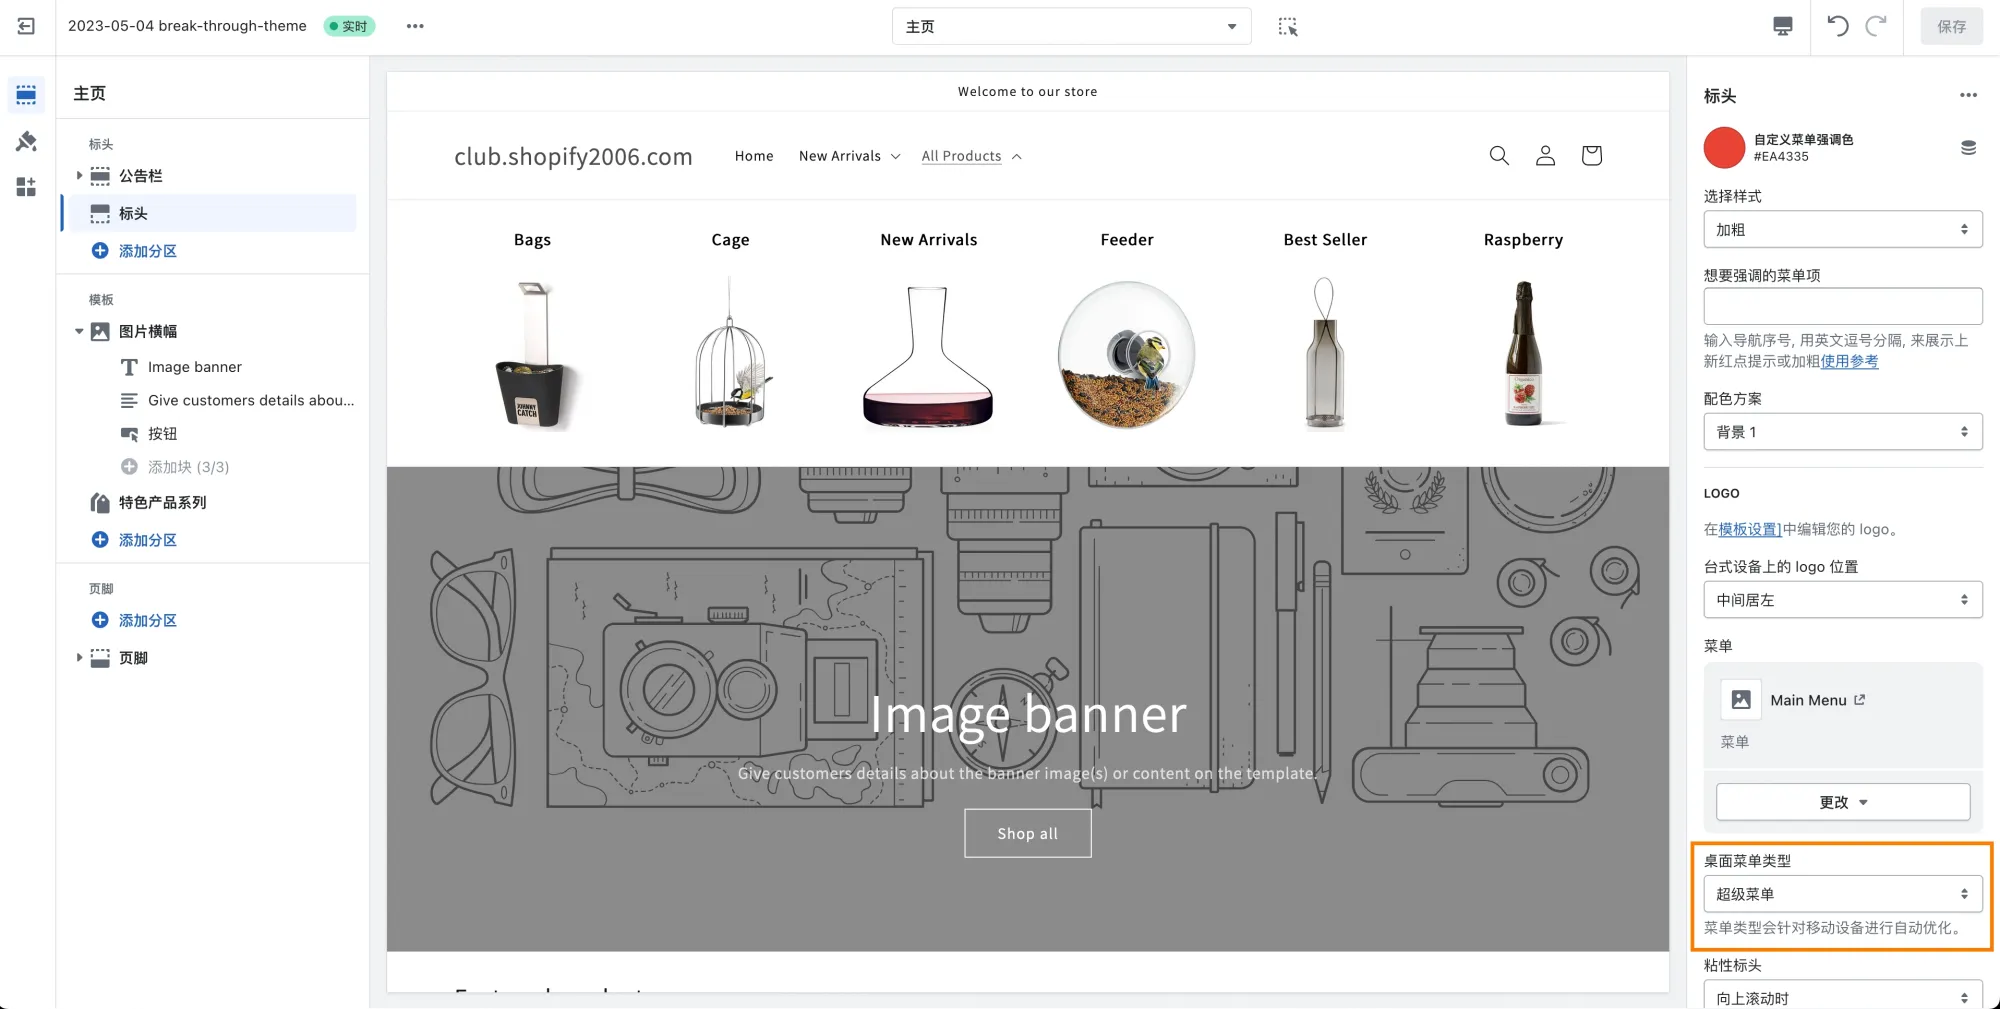This screenshot has height=1009, width=2000.
Task: Click the 保存 button
Action: pos(1951,25)
